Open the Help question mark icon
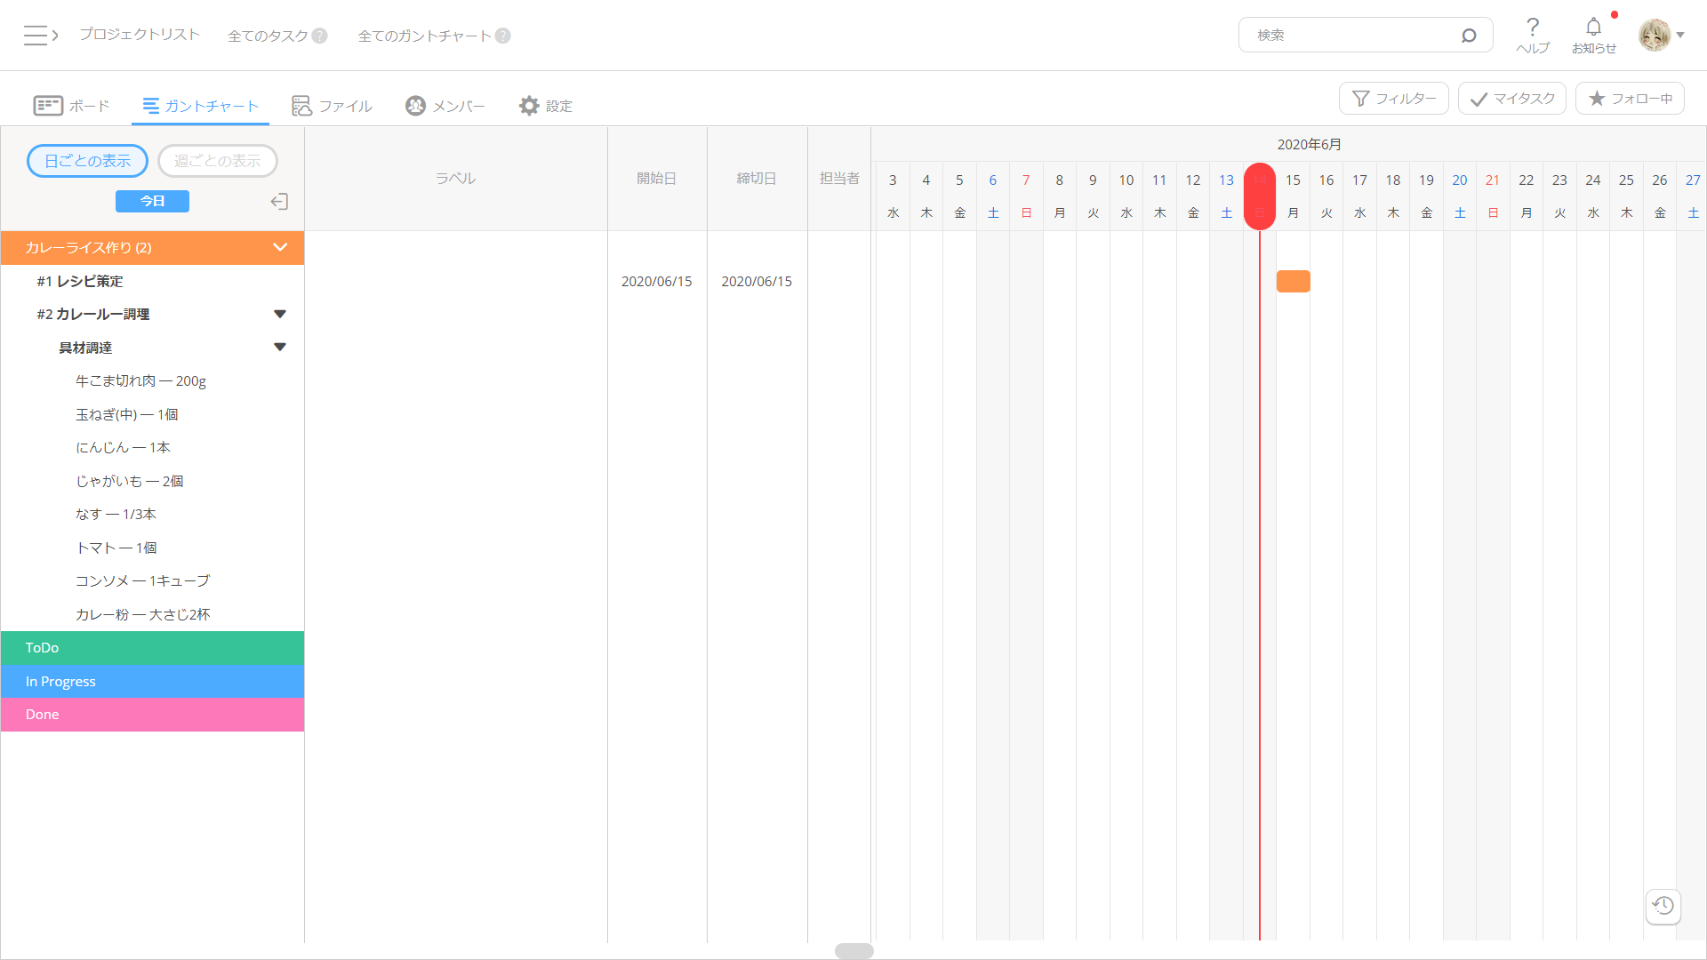Viewport: 1707px width, 960px height. (x=1532, y=35)
